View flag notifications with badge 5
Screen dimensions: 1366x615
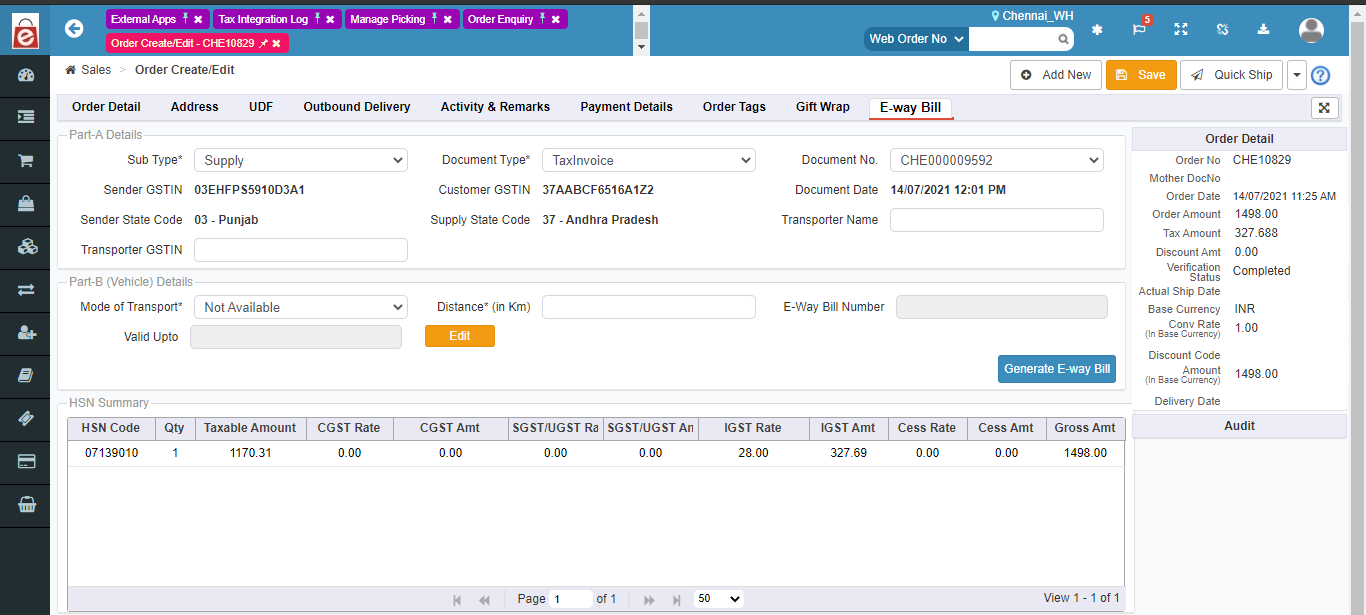pos(1139,31)
